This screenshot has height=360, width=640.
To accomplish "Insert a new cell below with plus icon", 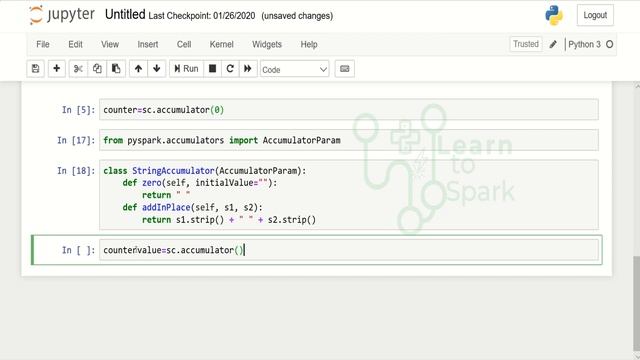I will click(57, 69).
